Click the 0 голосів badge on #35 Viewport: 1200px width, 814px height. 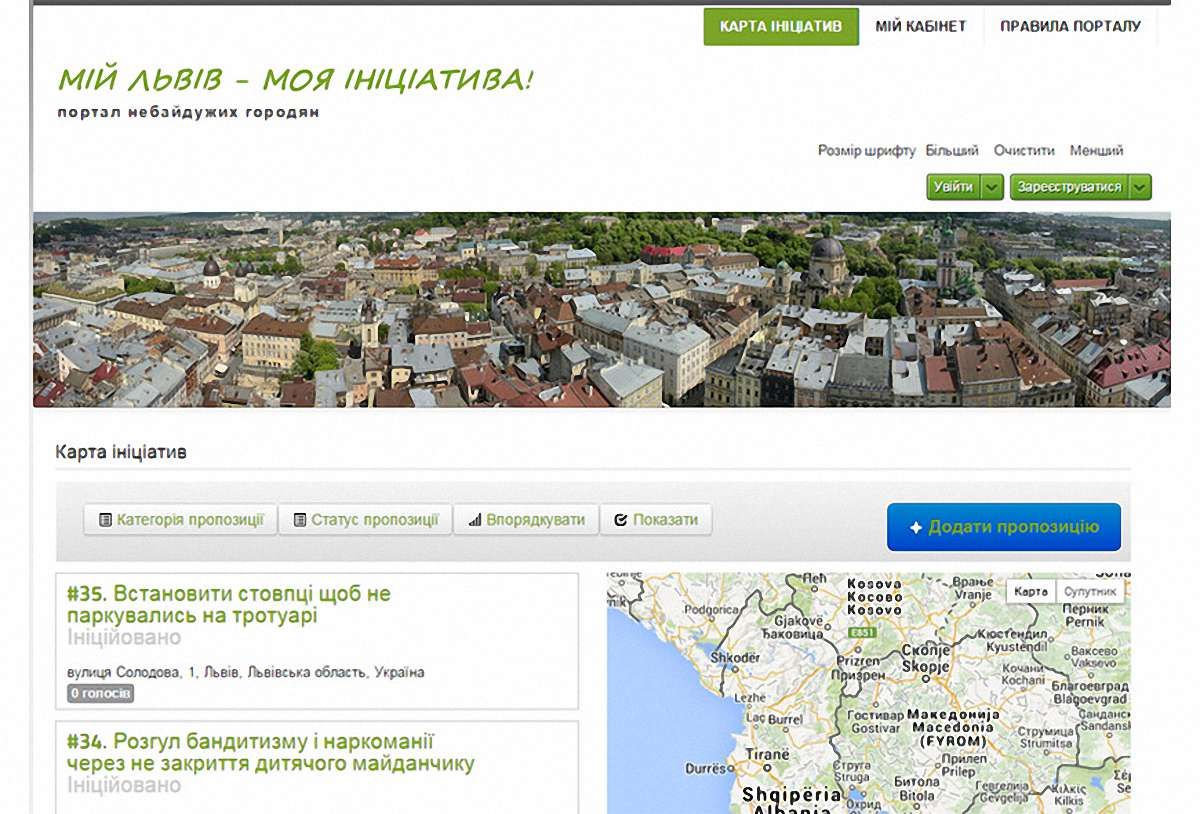click(100, 693)
